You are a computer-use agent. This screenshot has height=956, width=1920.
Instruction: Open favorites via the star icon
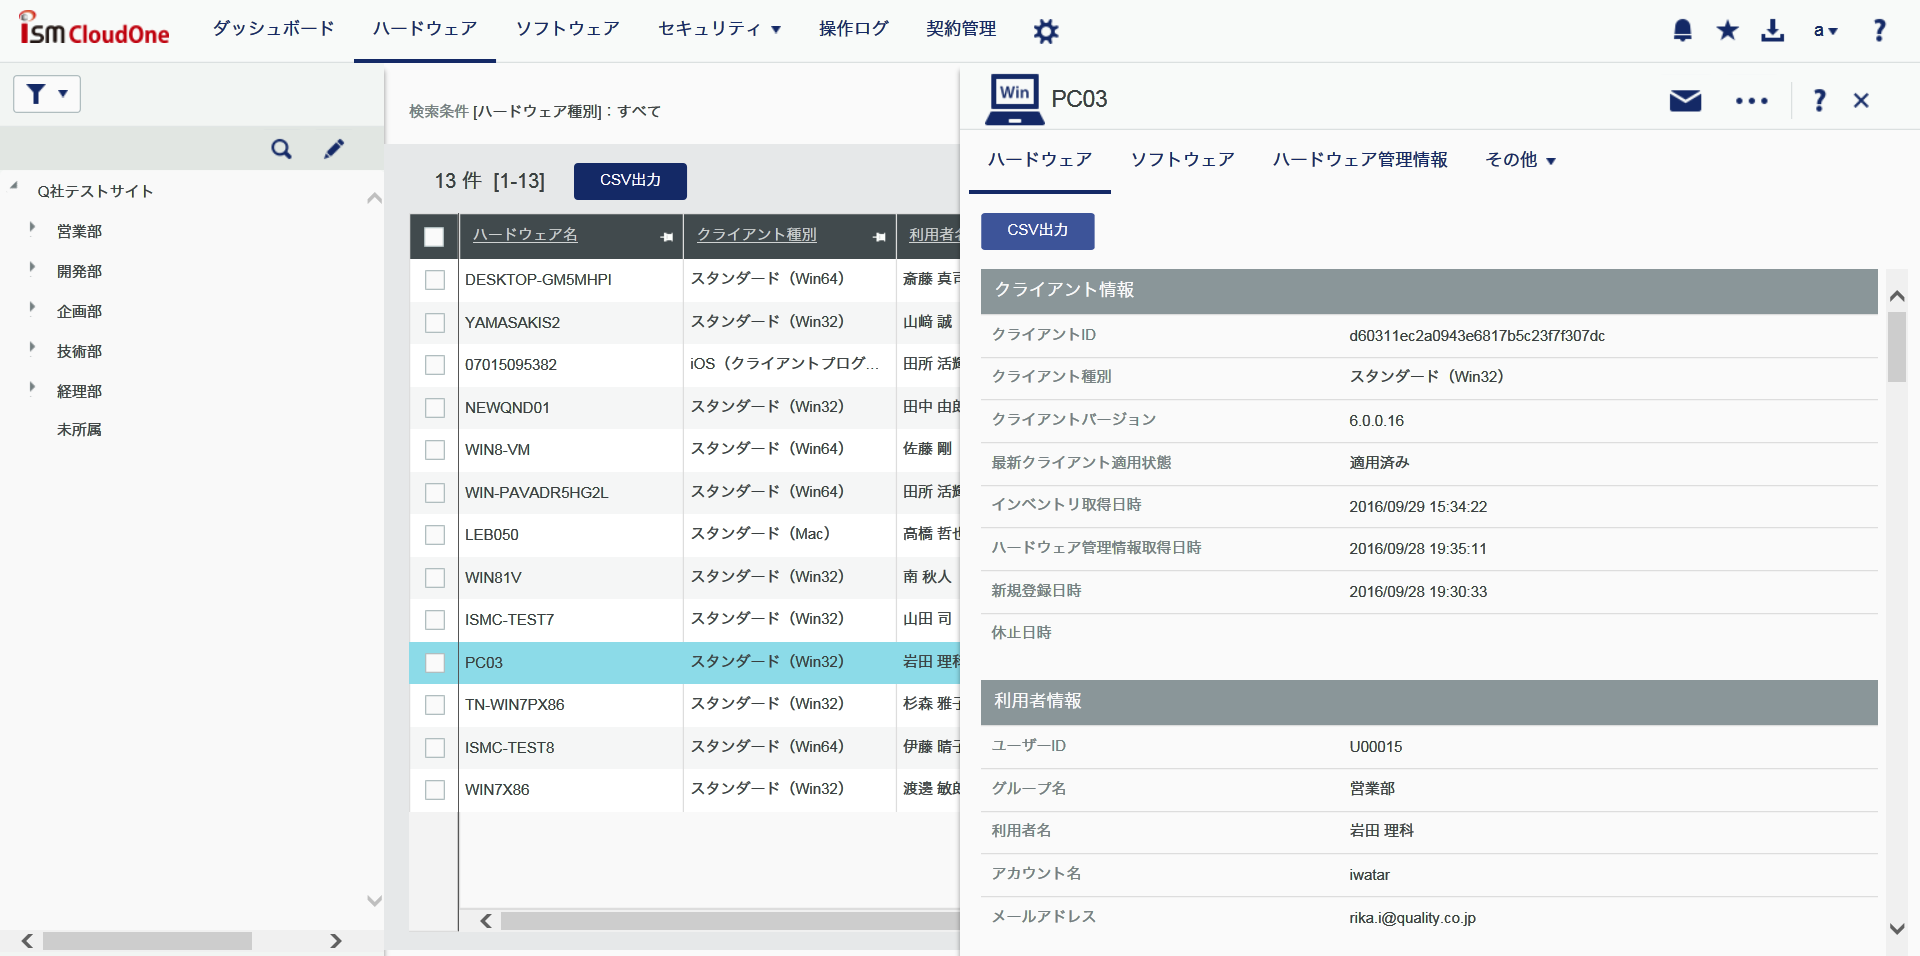[1727, 30]
